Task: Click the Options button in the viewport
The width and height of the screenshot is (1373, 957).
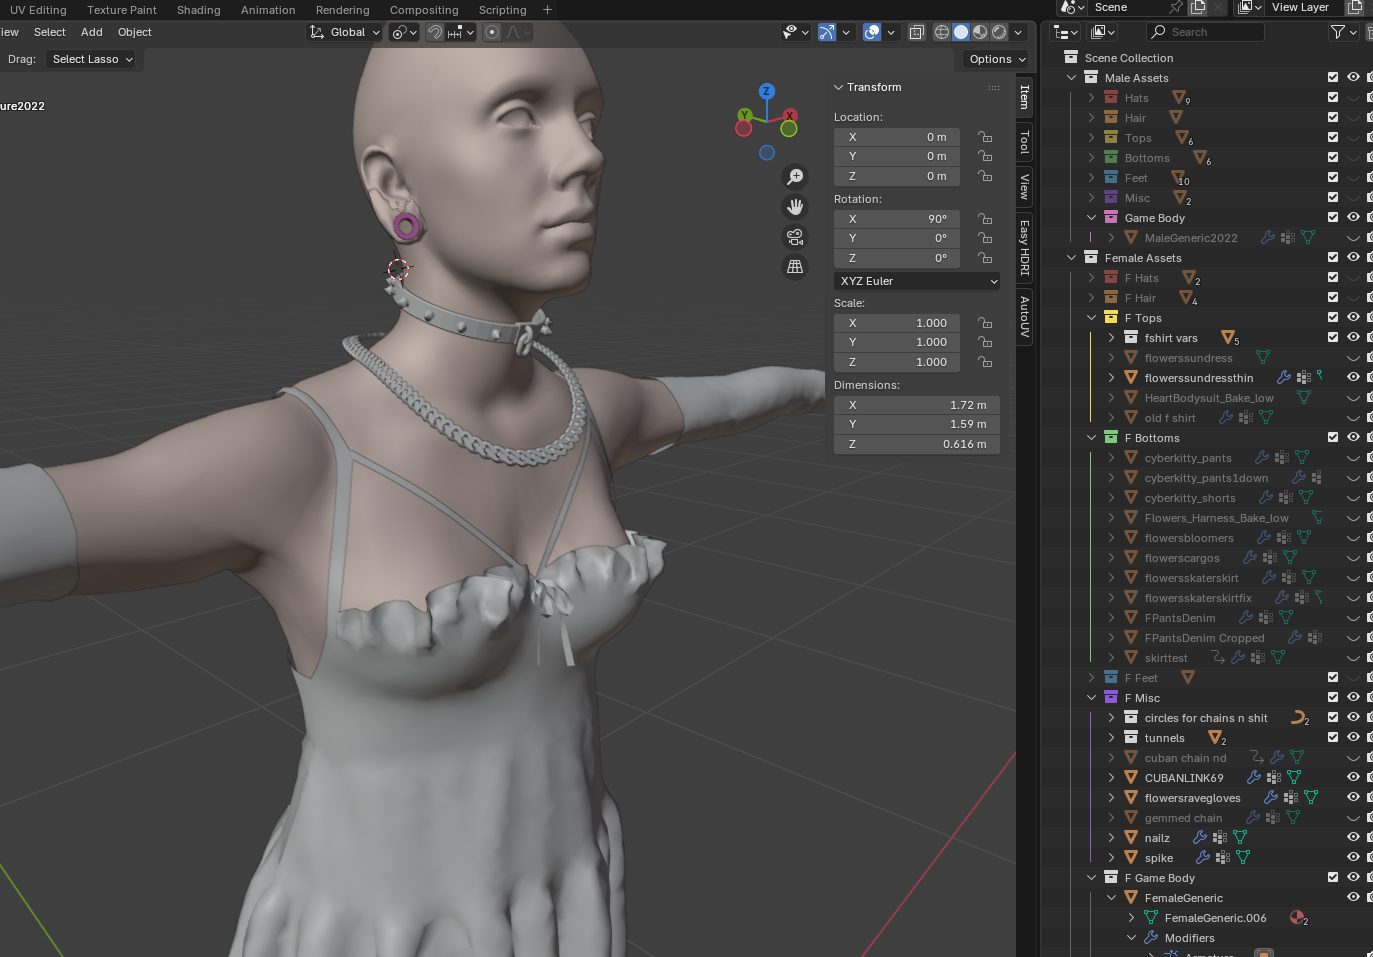Action: (996, 59)
